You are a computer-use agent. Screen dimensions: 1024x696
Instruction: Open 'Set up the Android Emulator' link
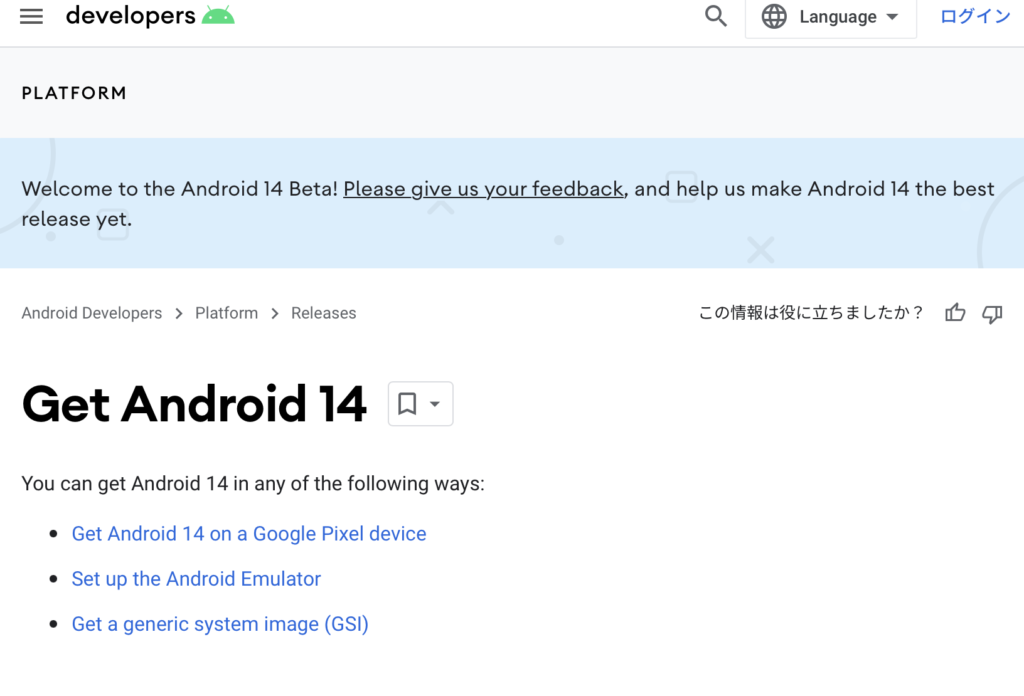coord(196,579)
